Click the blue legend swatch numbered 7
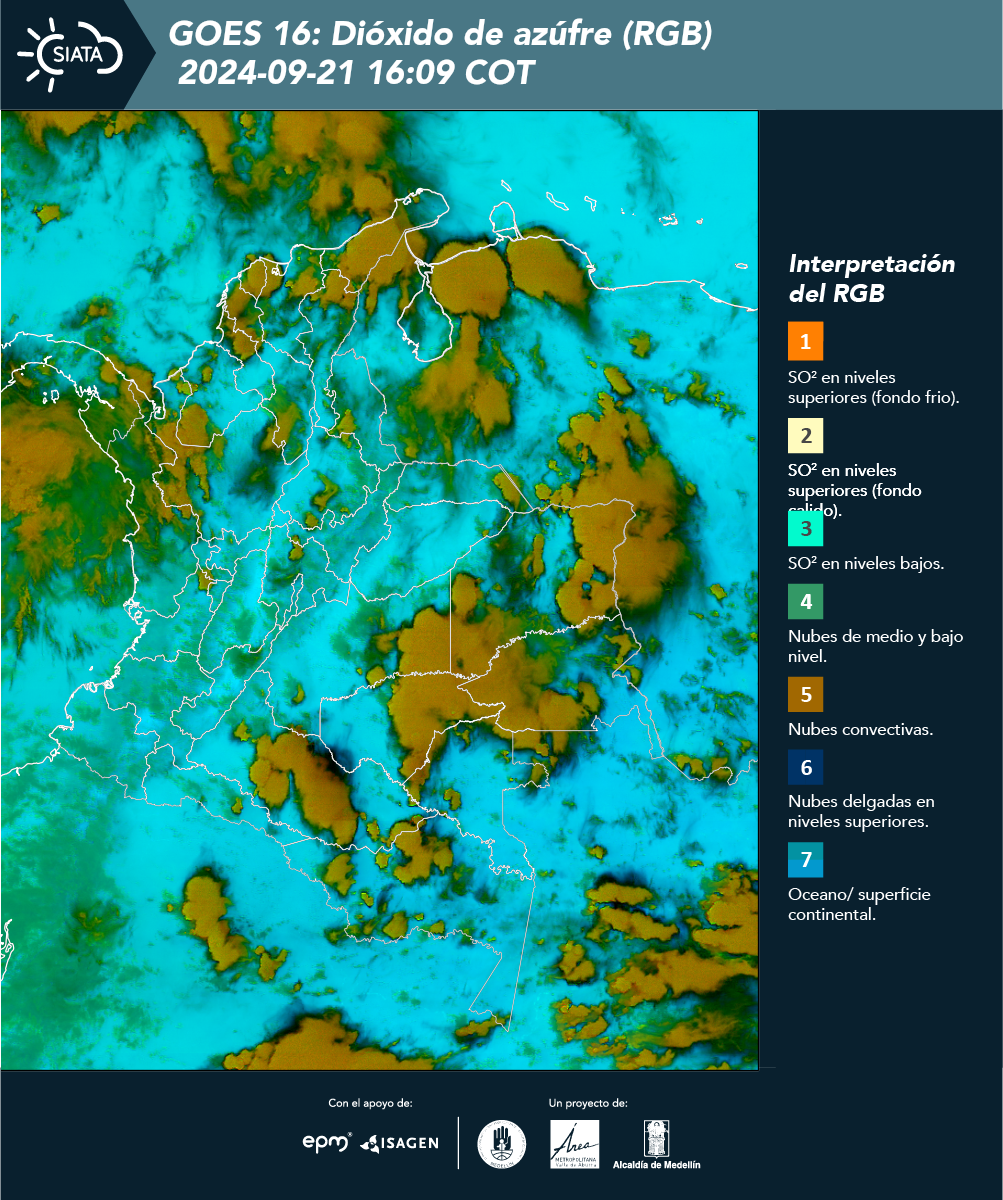Screen dimensions: 1003x1200 point(805,860)
